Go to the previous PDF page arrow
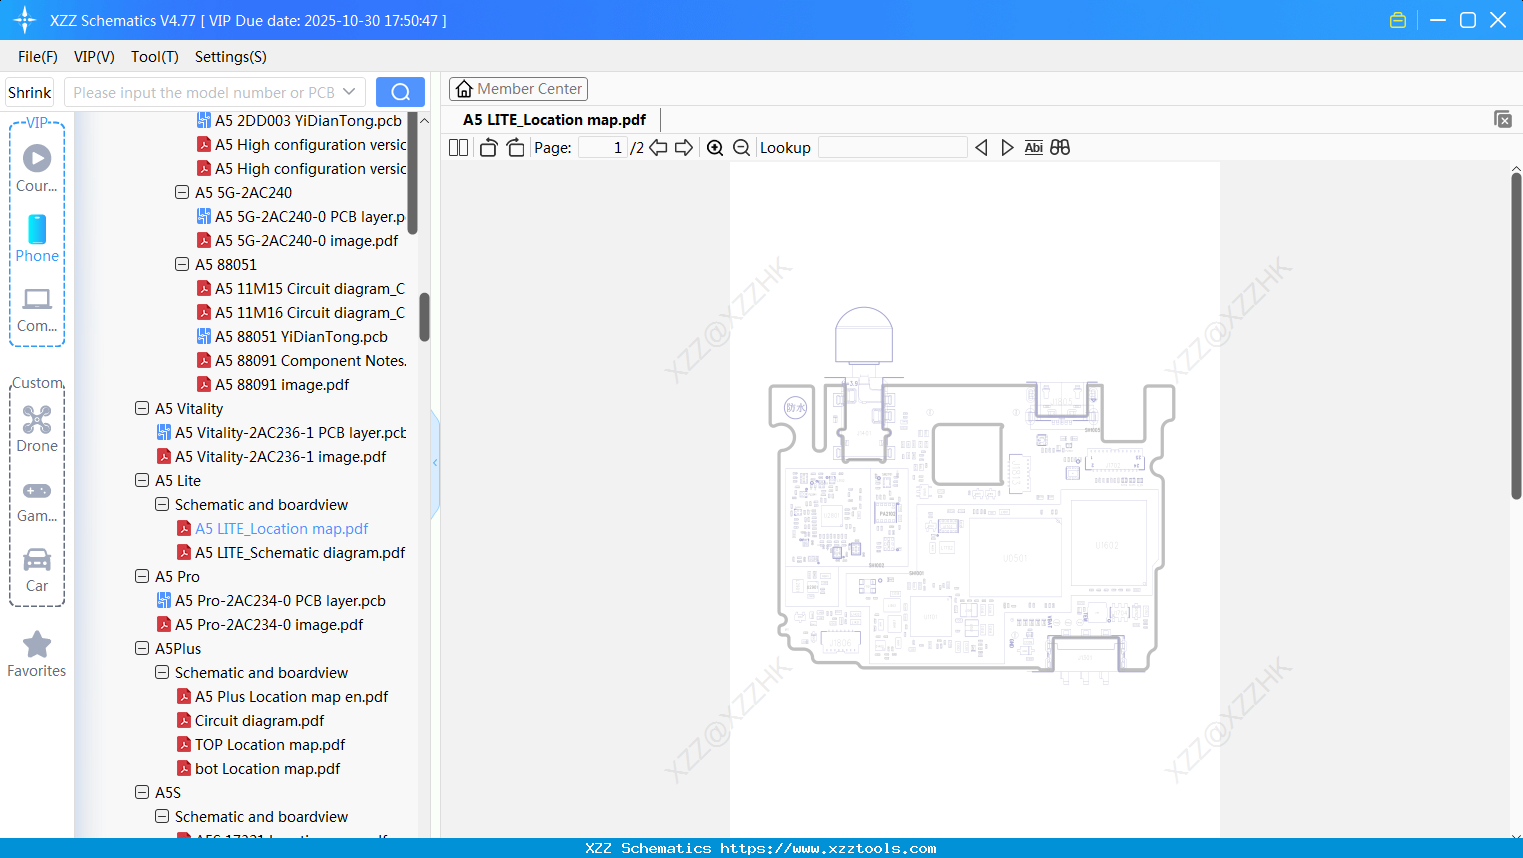Image resolution: width=1523 pixels, height=858 pixels. click(x=659, y=148)
